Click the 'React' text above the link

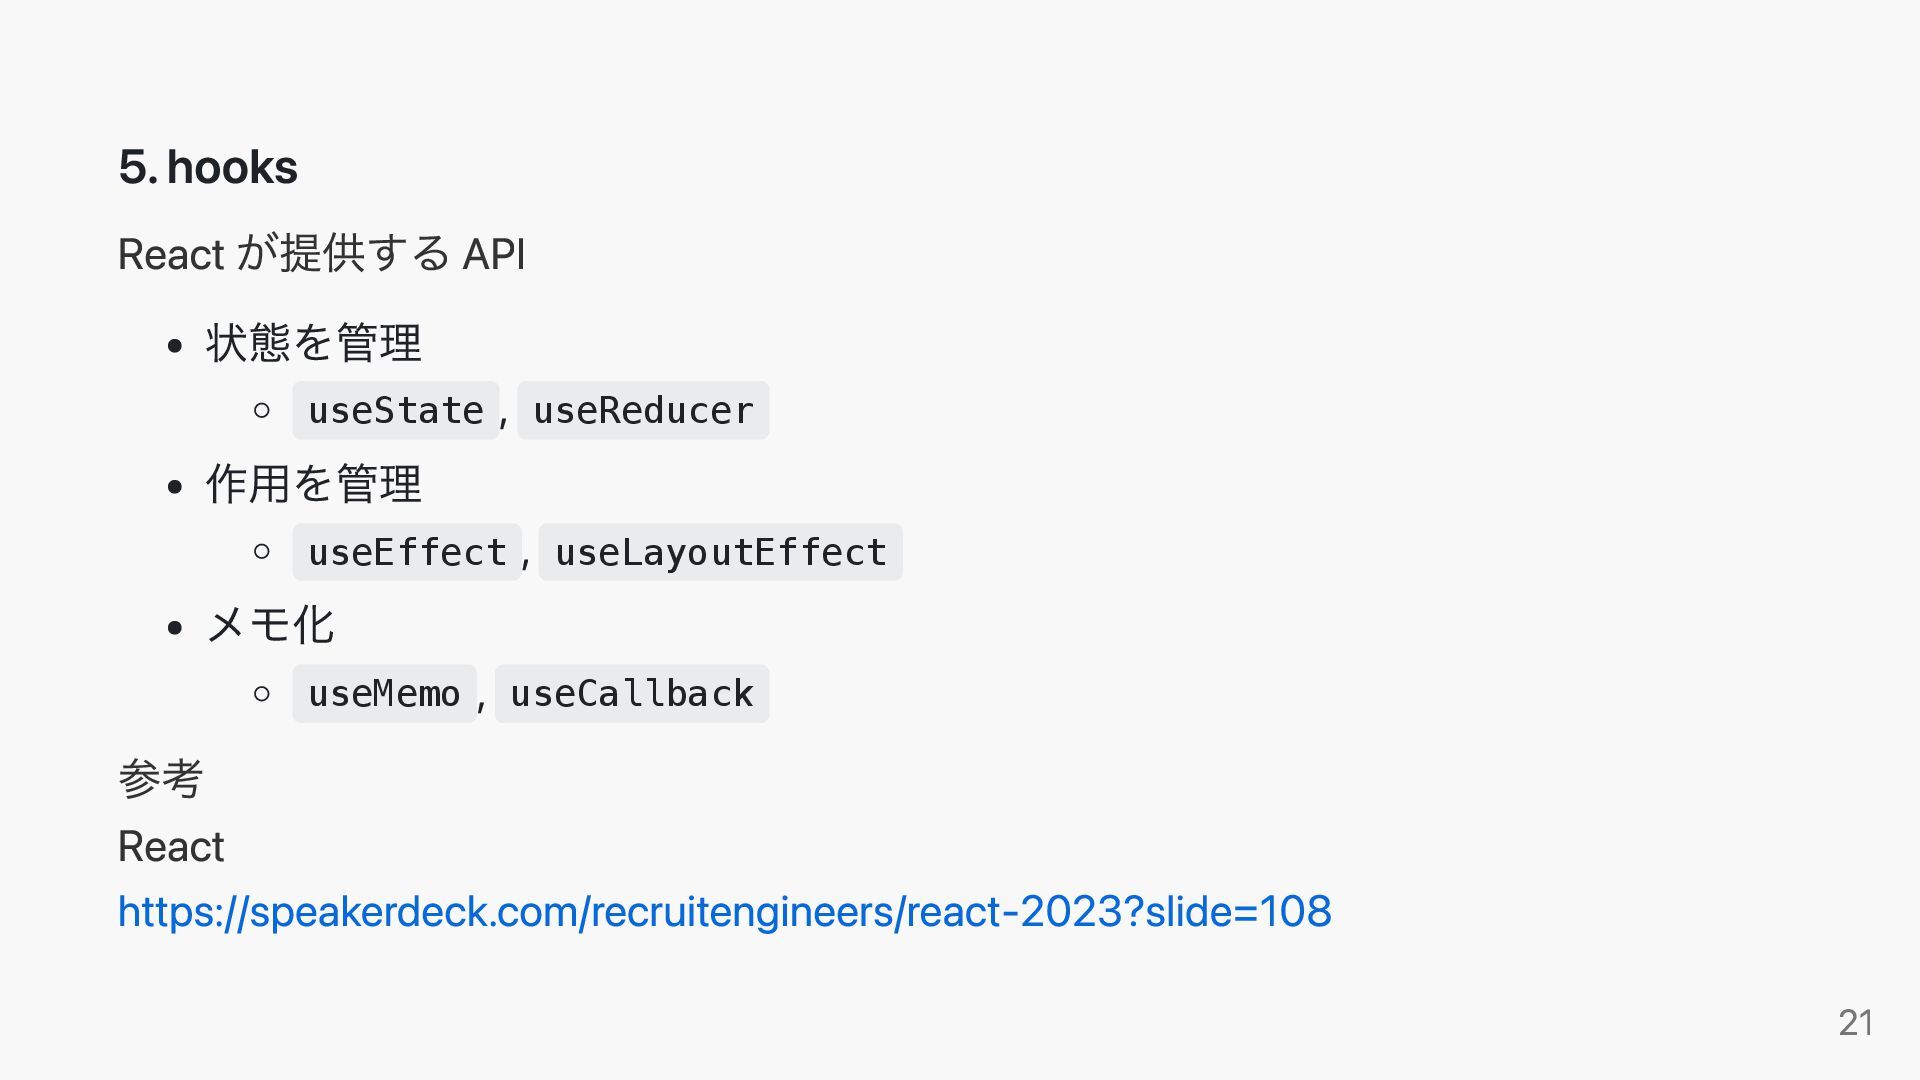171,847
